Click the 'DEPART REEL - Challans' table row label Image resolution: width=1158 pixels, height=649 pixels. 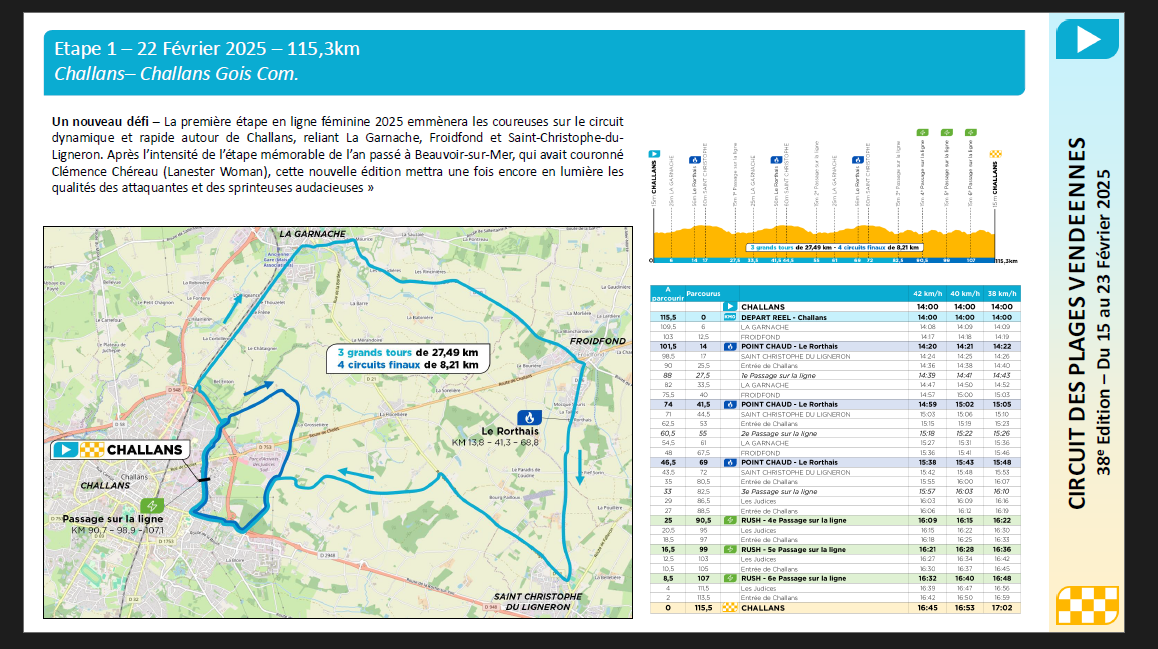tap(784, 317)
